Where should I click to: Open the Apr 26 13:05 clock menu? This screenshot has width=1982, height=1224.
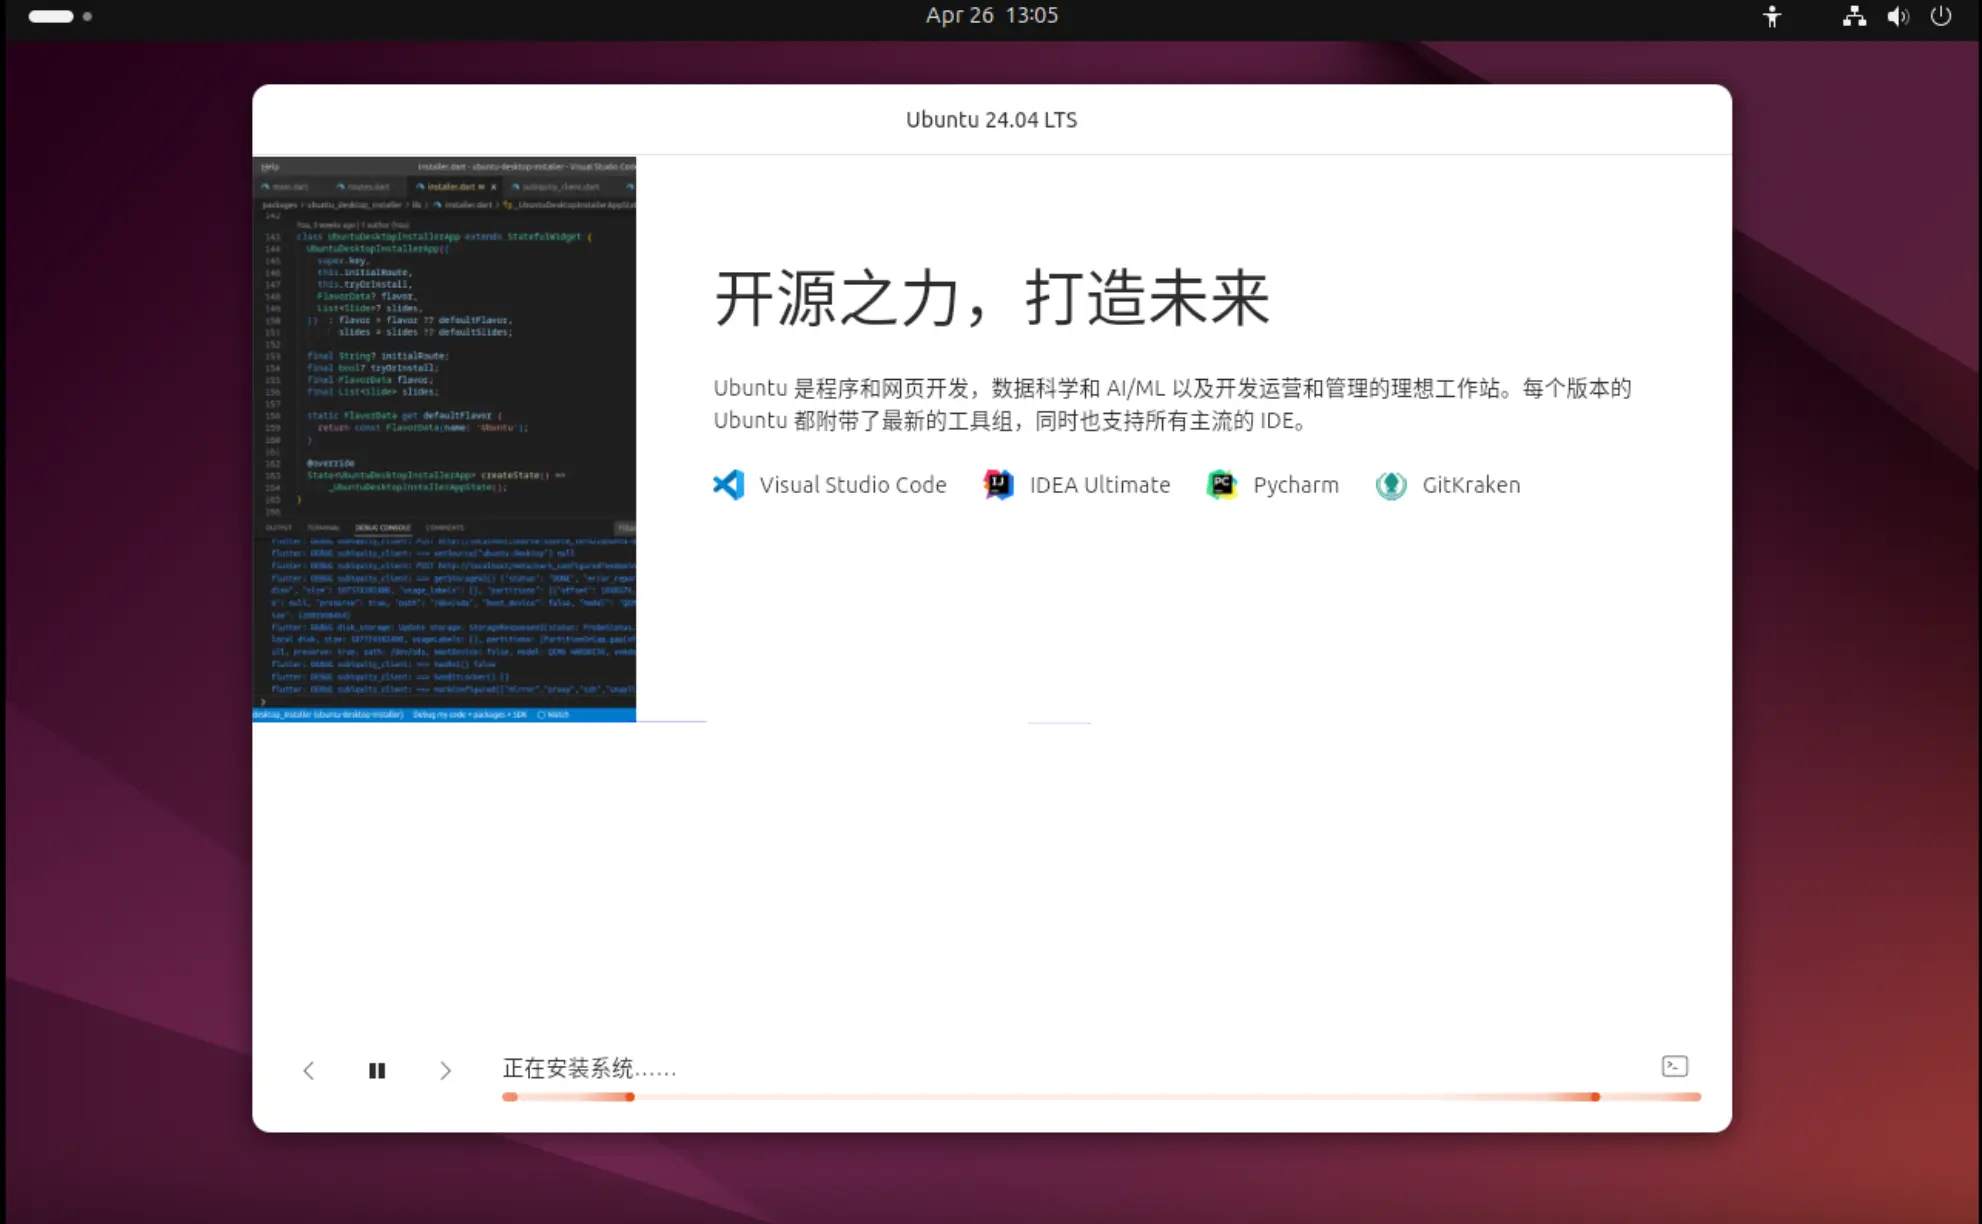point(991,15)
